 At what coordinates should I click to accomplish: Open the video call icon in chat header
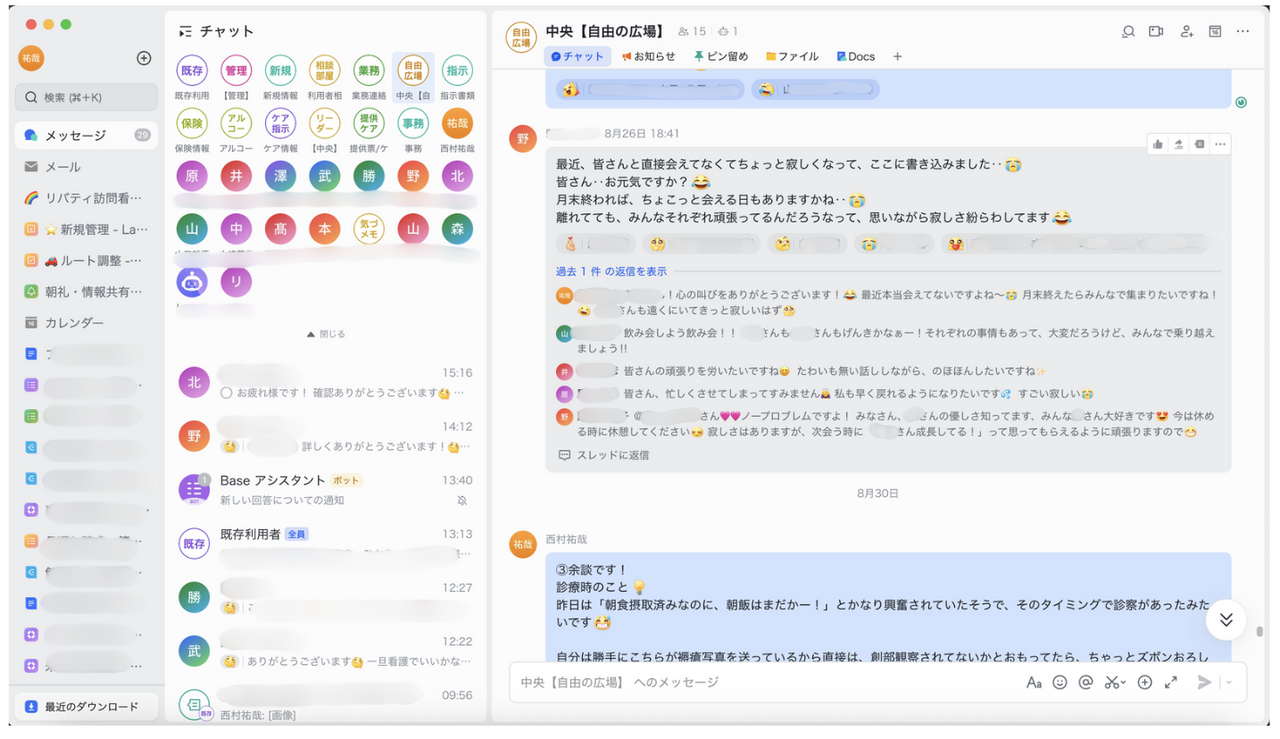tap(1156, 31)
